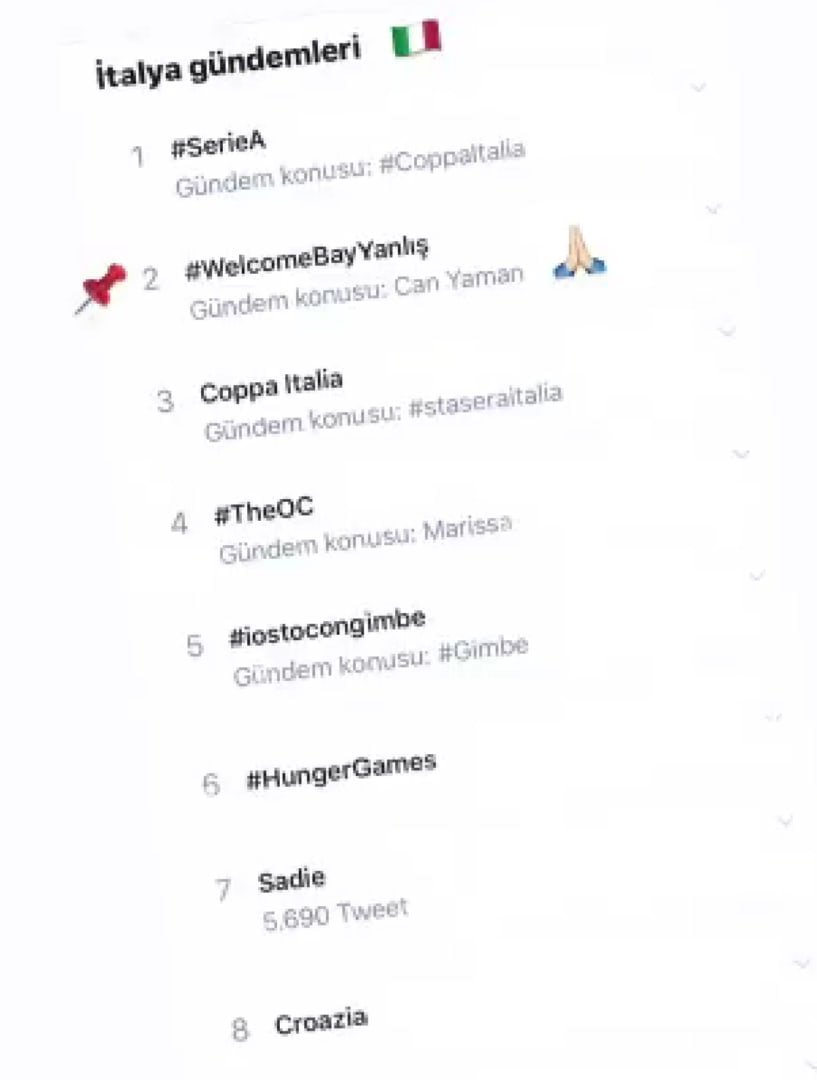The height and width of the screenshot is (1080, 817).
Task: Open the chevron menu for #SerieA trend
Action: tap(698, 87)
